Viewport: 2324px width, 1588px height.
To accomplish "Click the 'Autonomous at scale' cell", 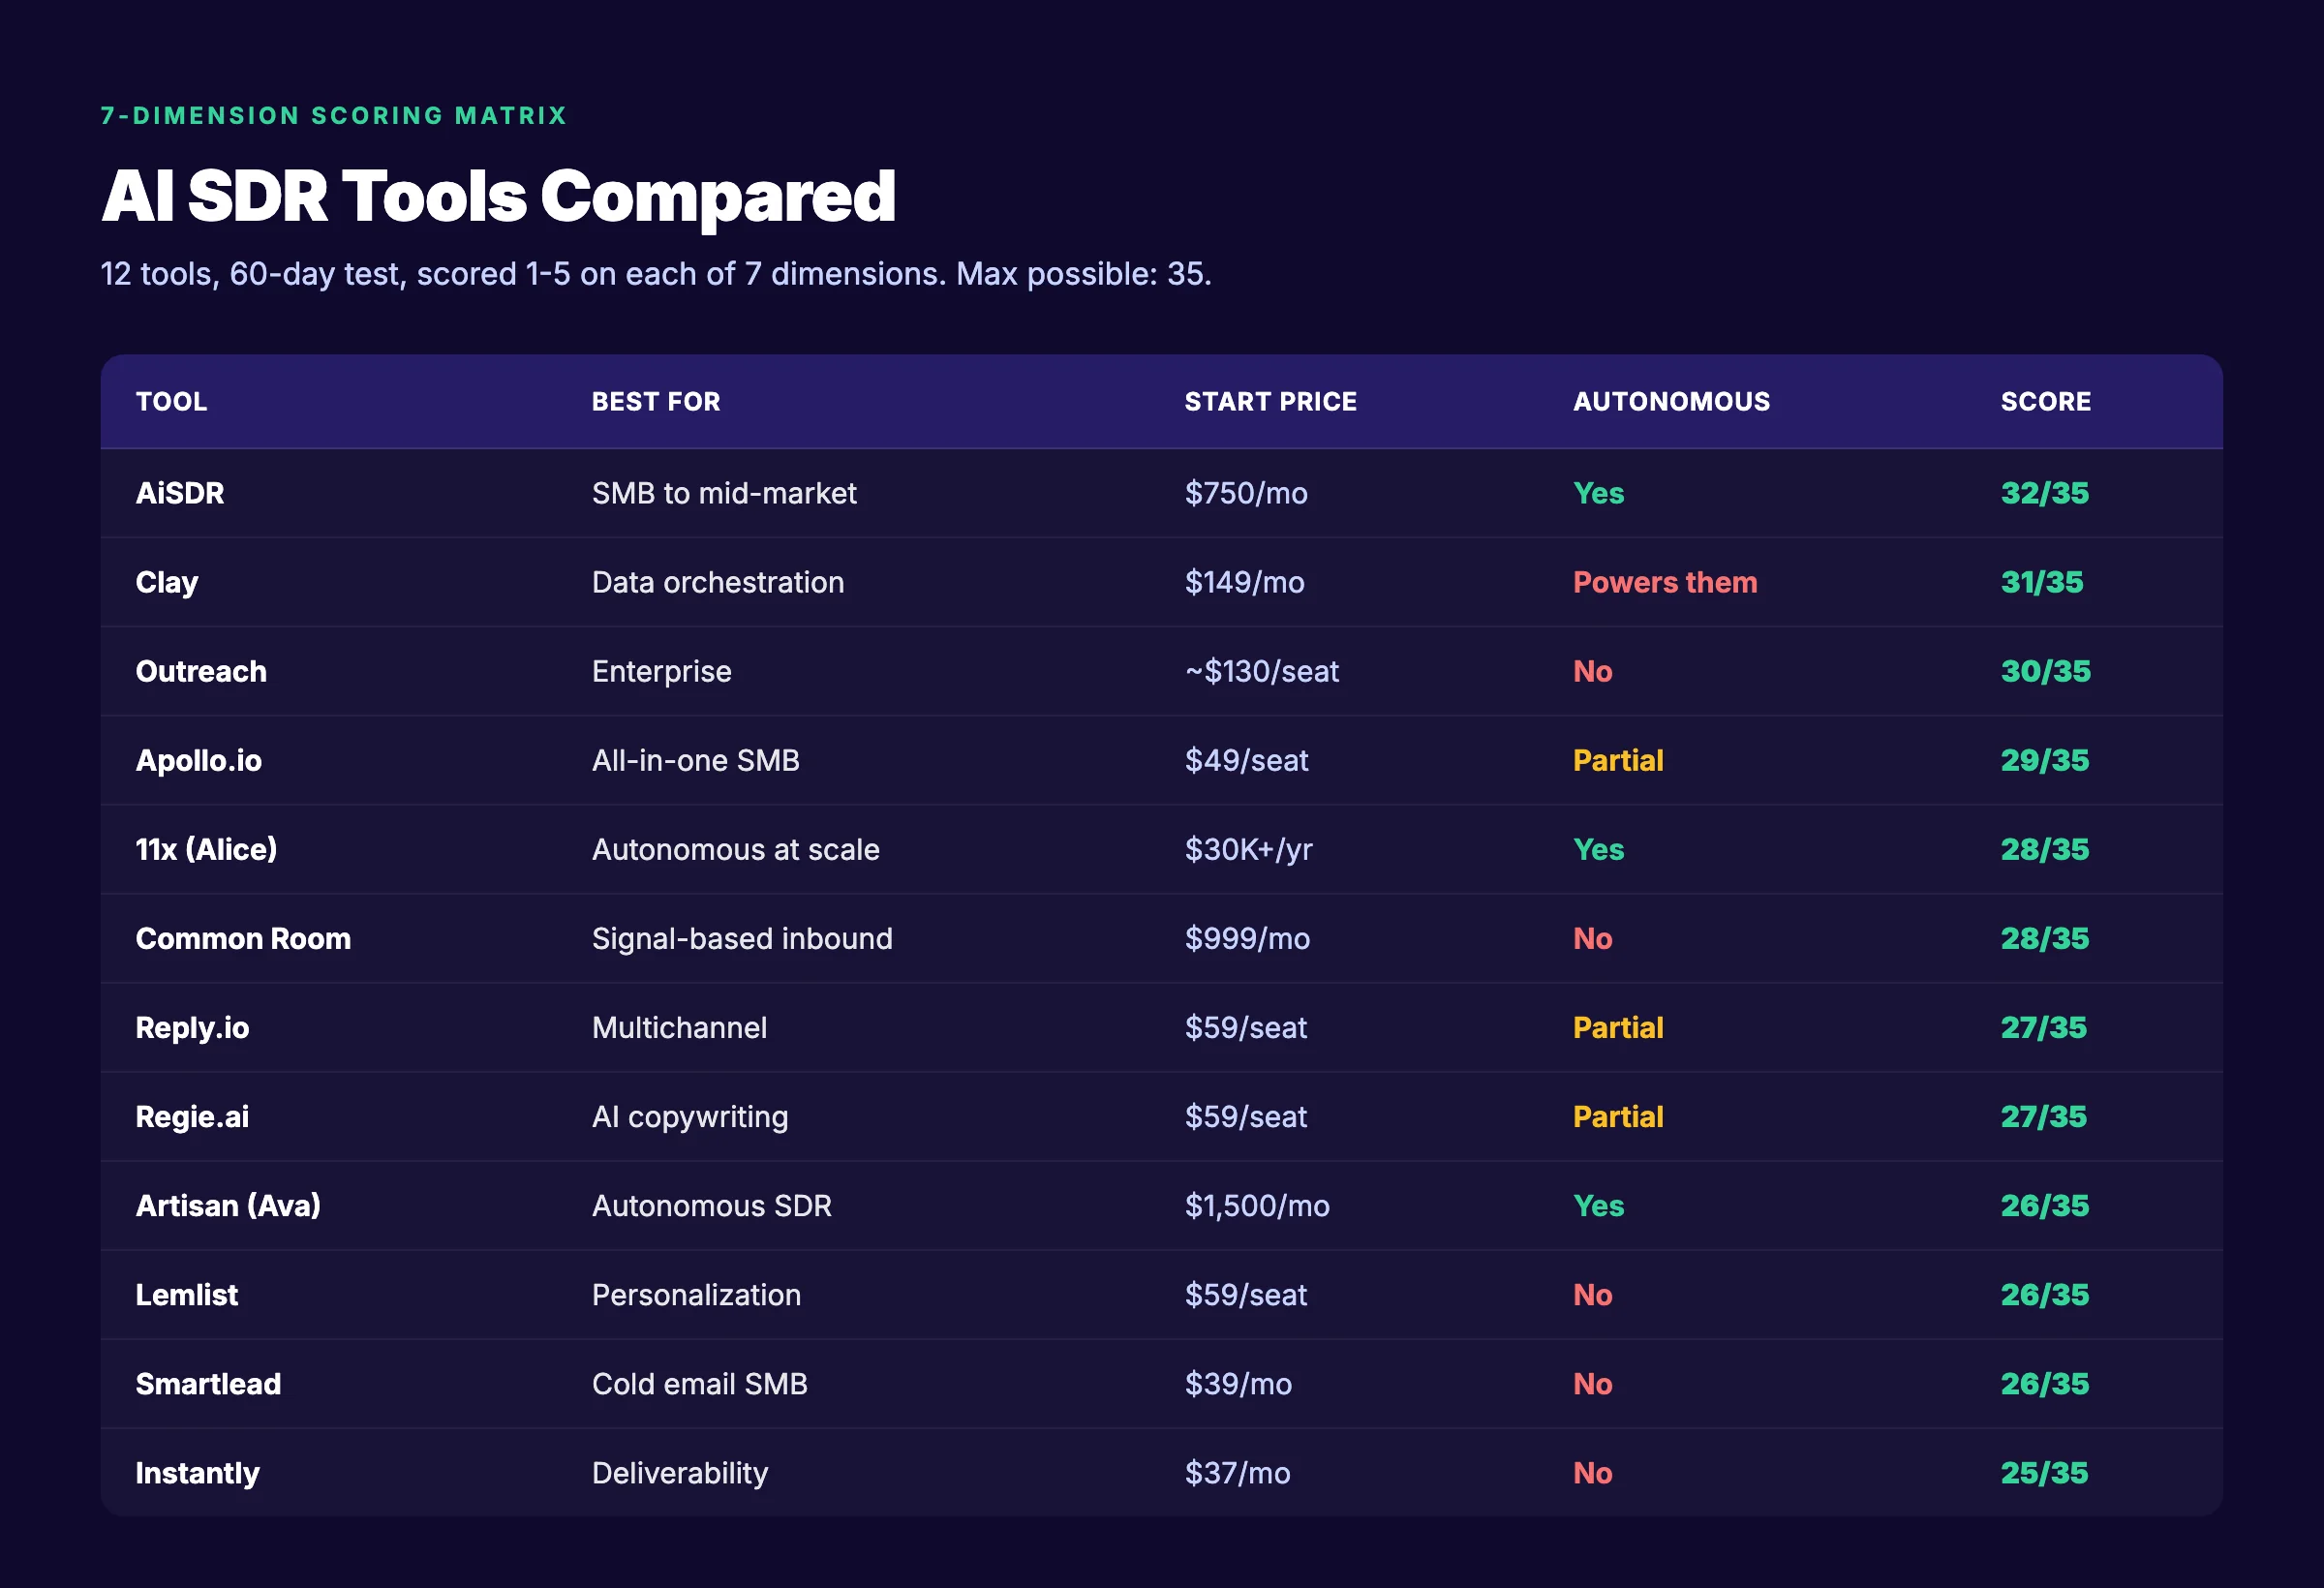I will pyautogui.click(x=736, y=850).
